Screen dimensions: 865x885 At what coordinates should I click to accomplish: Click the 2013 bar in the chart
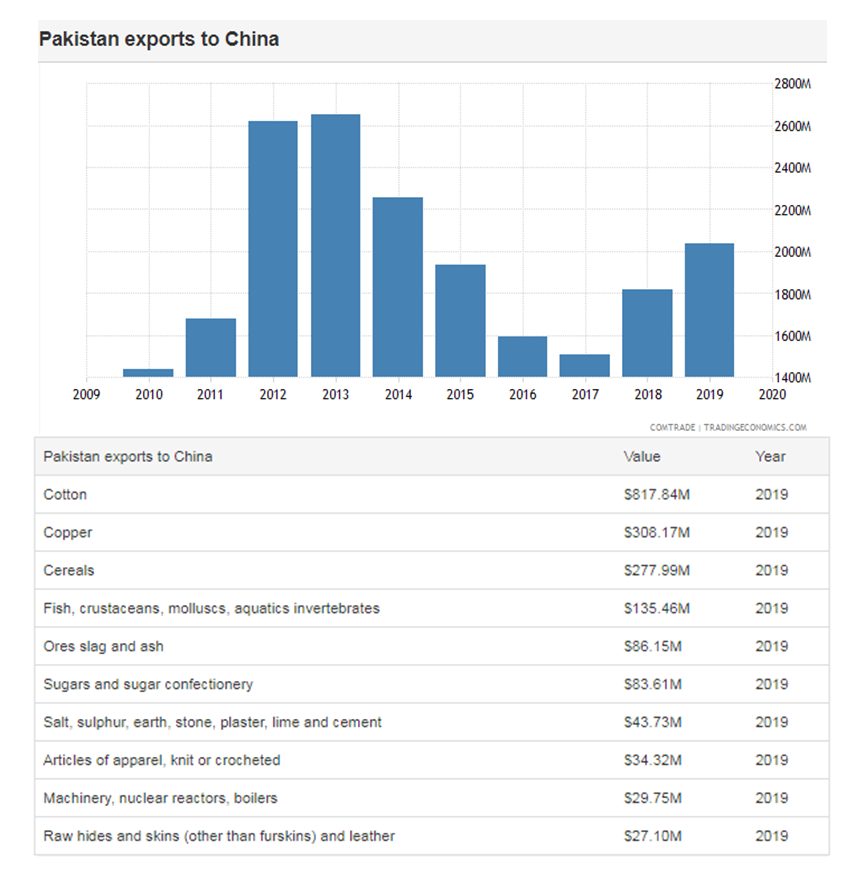click(x=335, y=245)
